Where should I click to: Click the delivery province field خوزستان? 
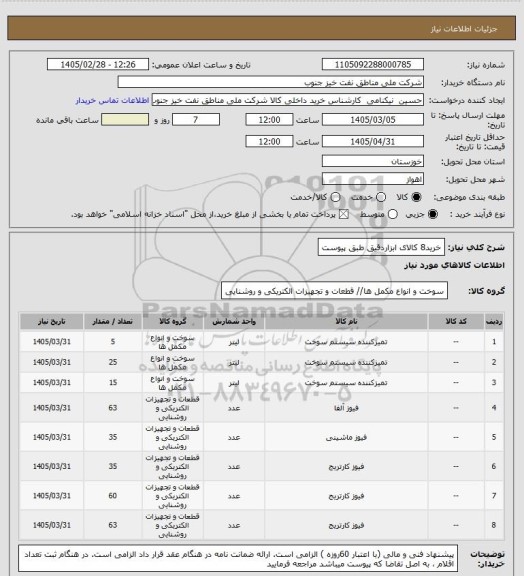(x=373, y=161)
